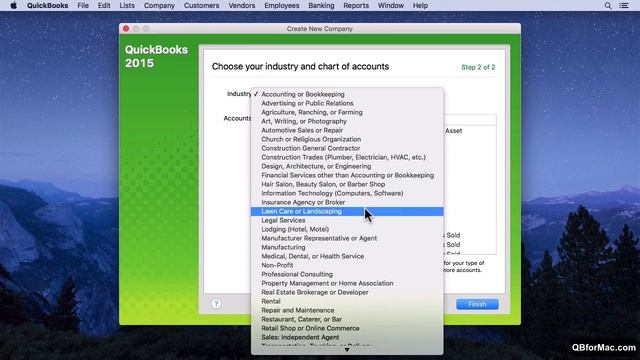Image resolution: width=640 pixels, height=360 pixels.
Task: Open the Company menu
Action: click(x=159, y=6)
